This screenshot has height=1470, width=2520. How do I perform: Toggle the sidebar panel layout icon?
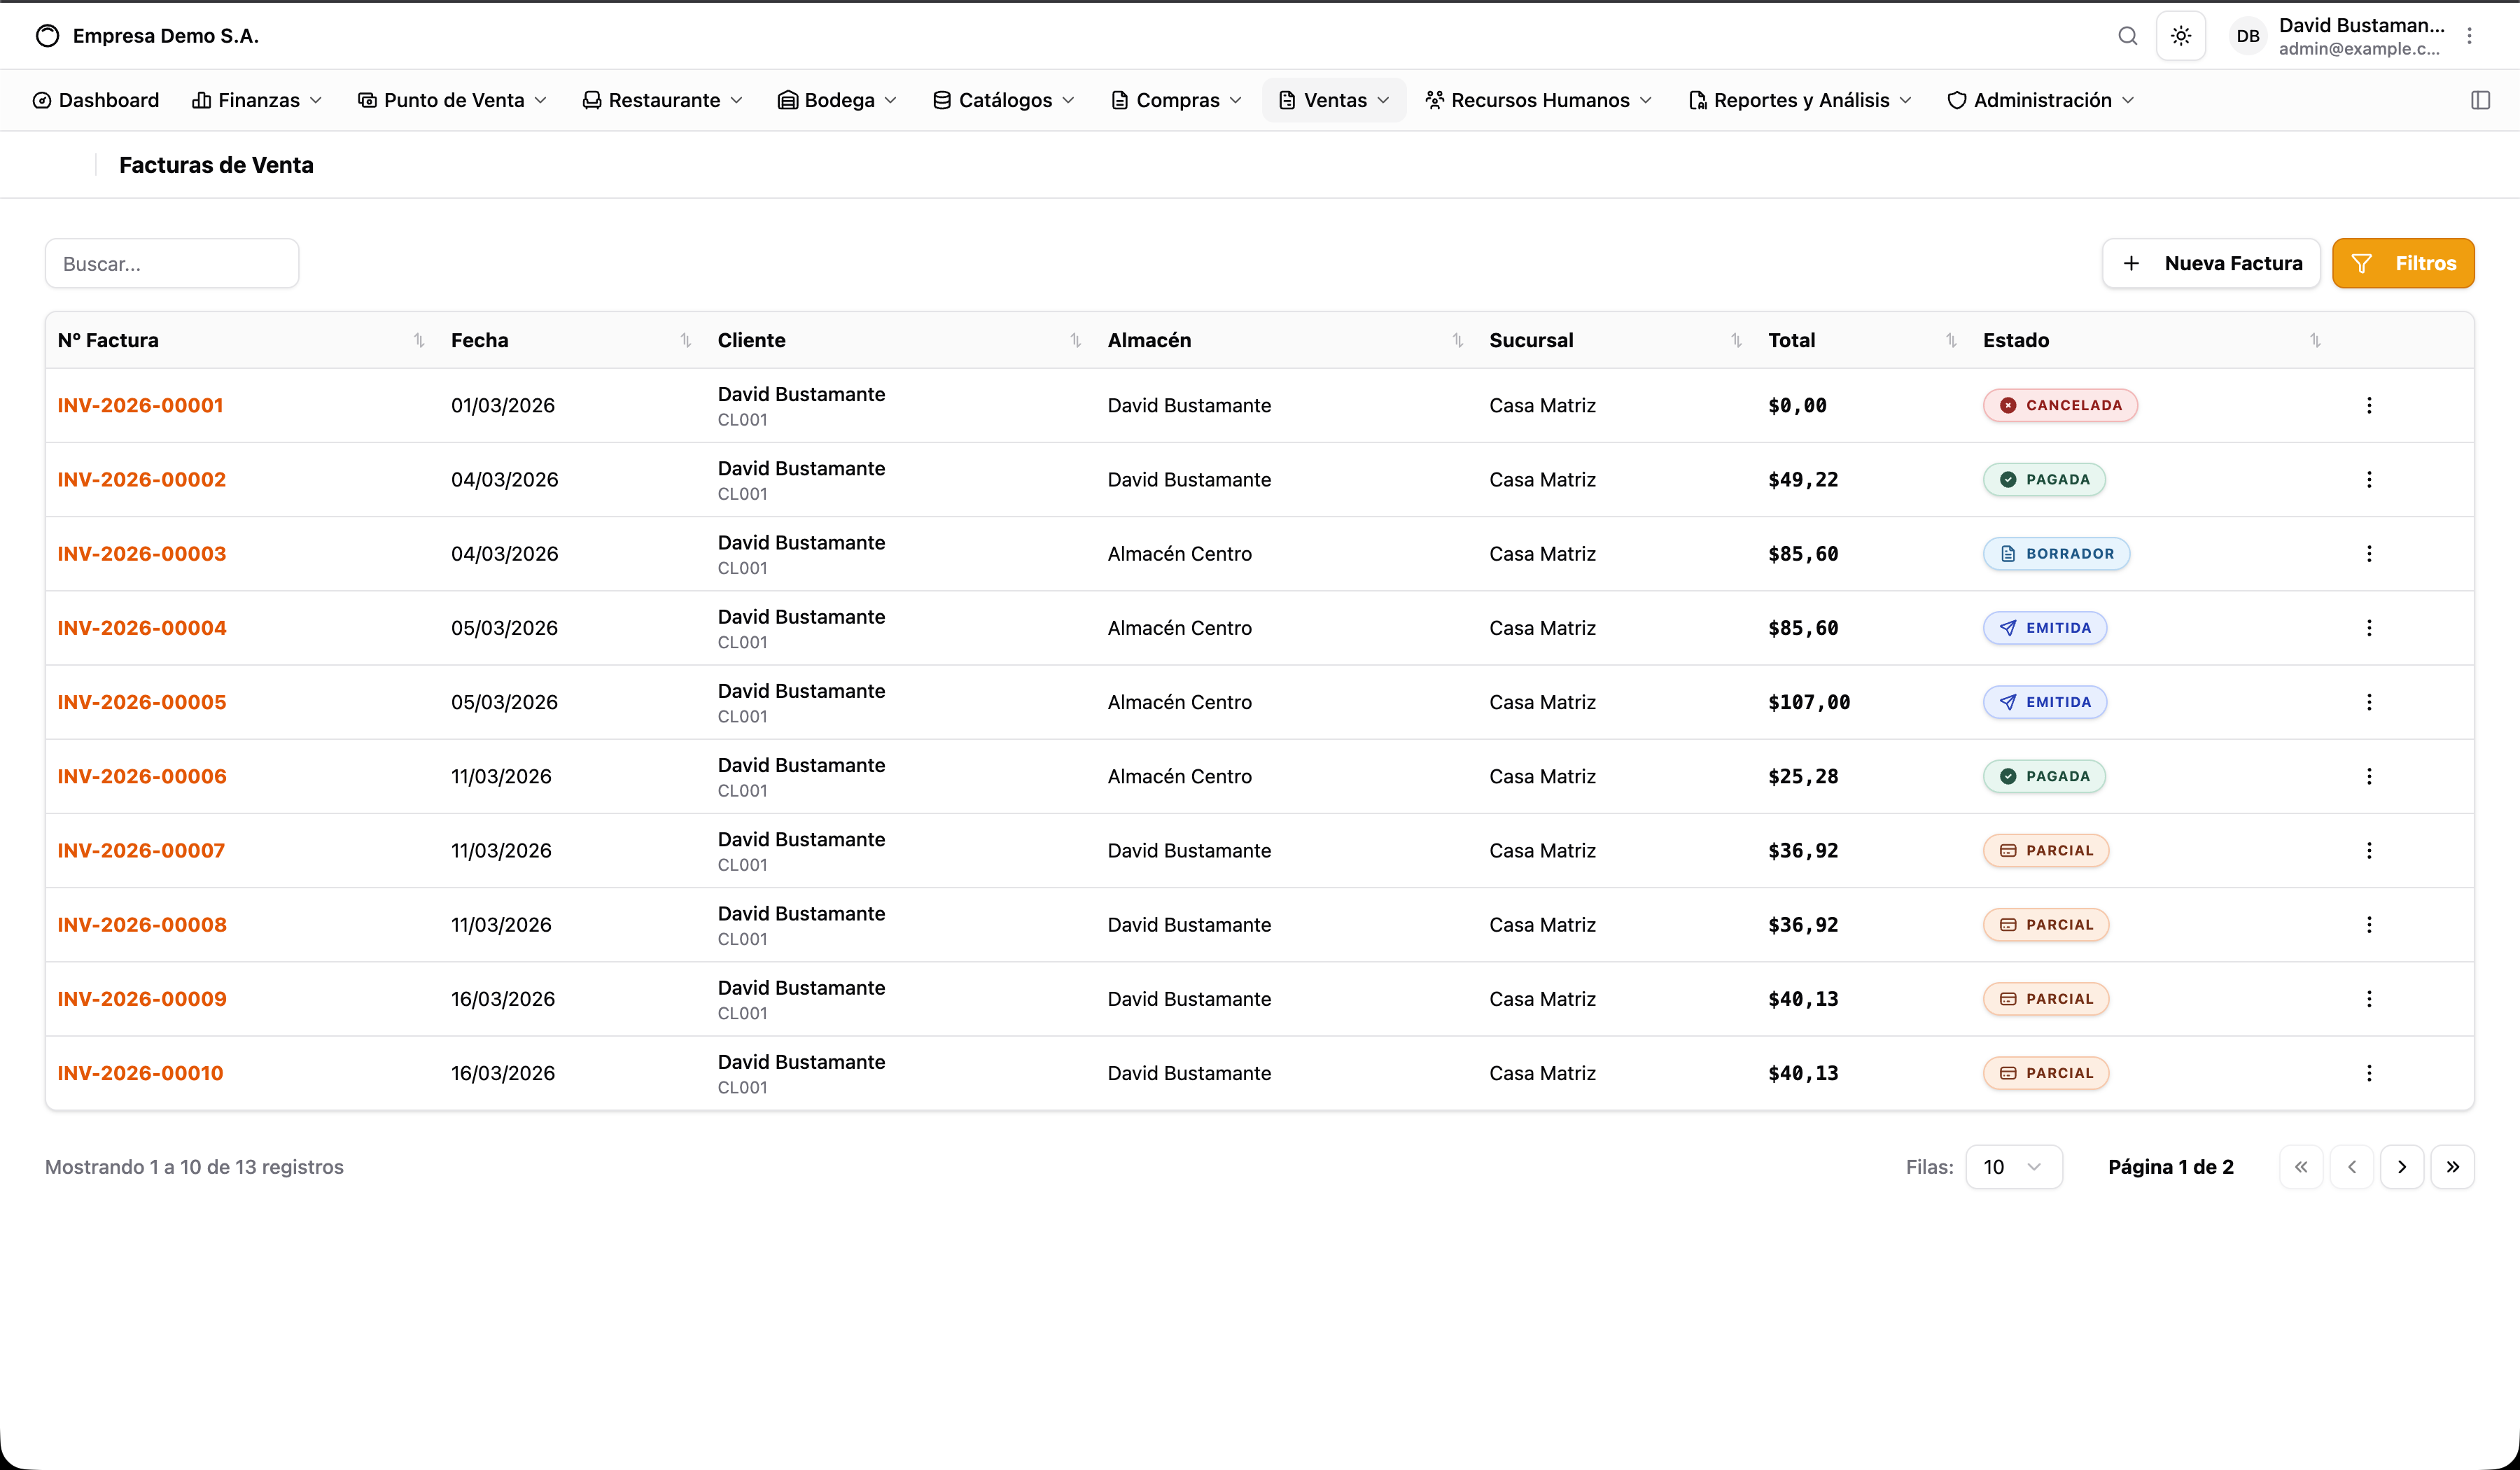(2480, 100)
